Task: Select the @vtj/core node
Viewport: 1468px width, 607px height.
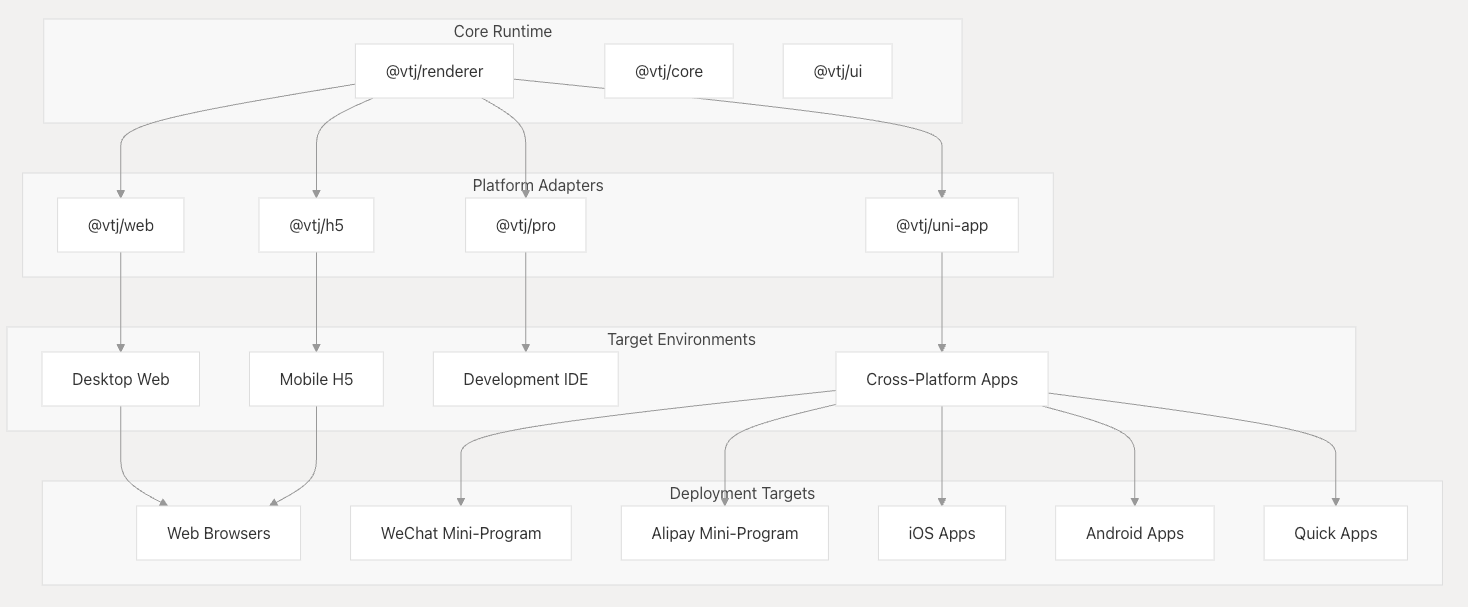Action: point(669,71)
